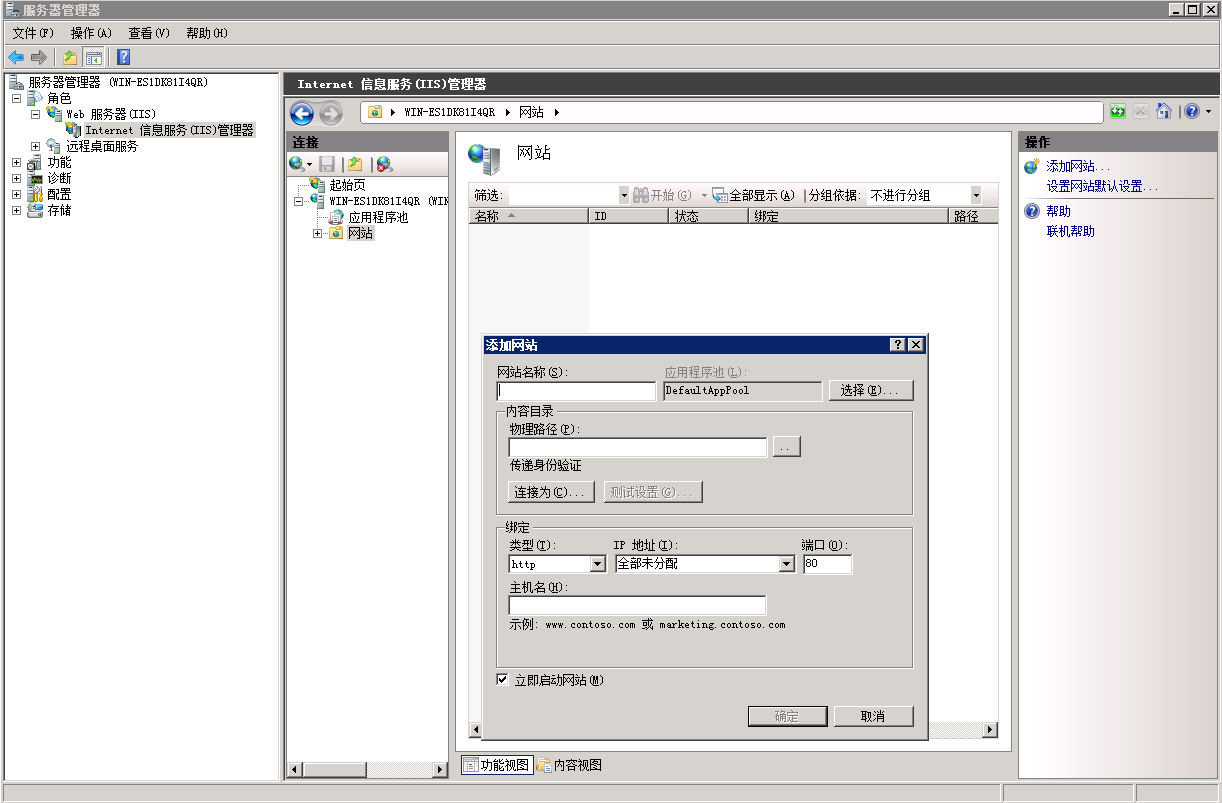Image resolution: width=1222 pixels, height=803 pixels.
Task: Click the back navigation arrow in IIS manager
Action: [302, 114]
